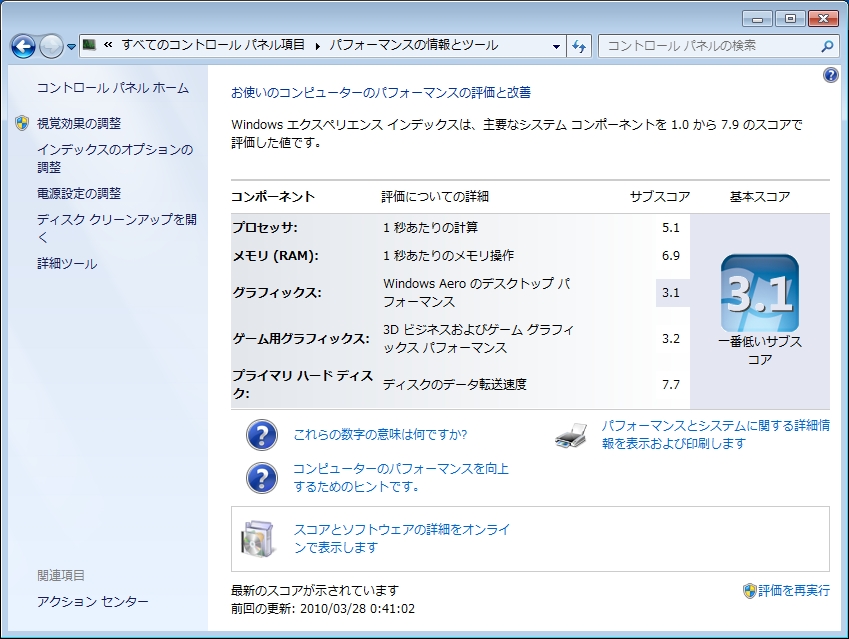
Task: Open アクション センター related link
Action: (x=93, y=601)
